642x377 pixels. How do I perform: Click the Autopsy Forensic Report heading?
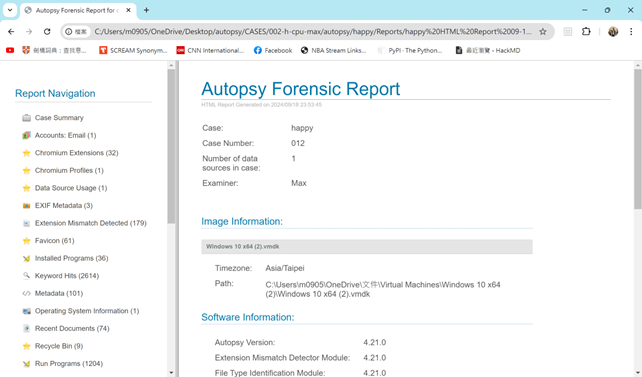[x=301, y=89]
